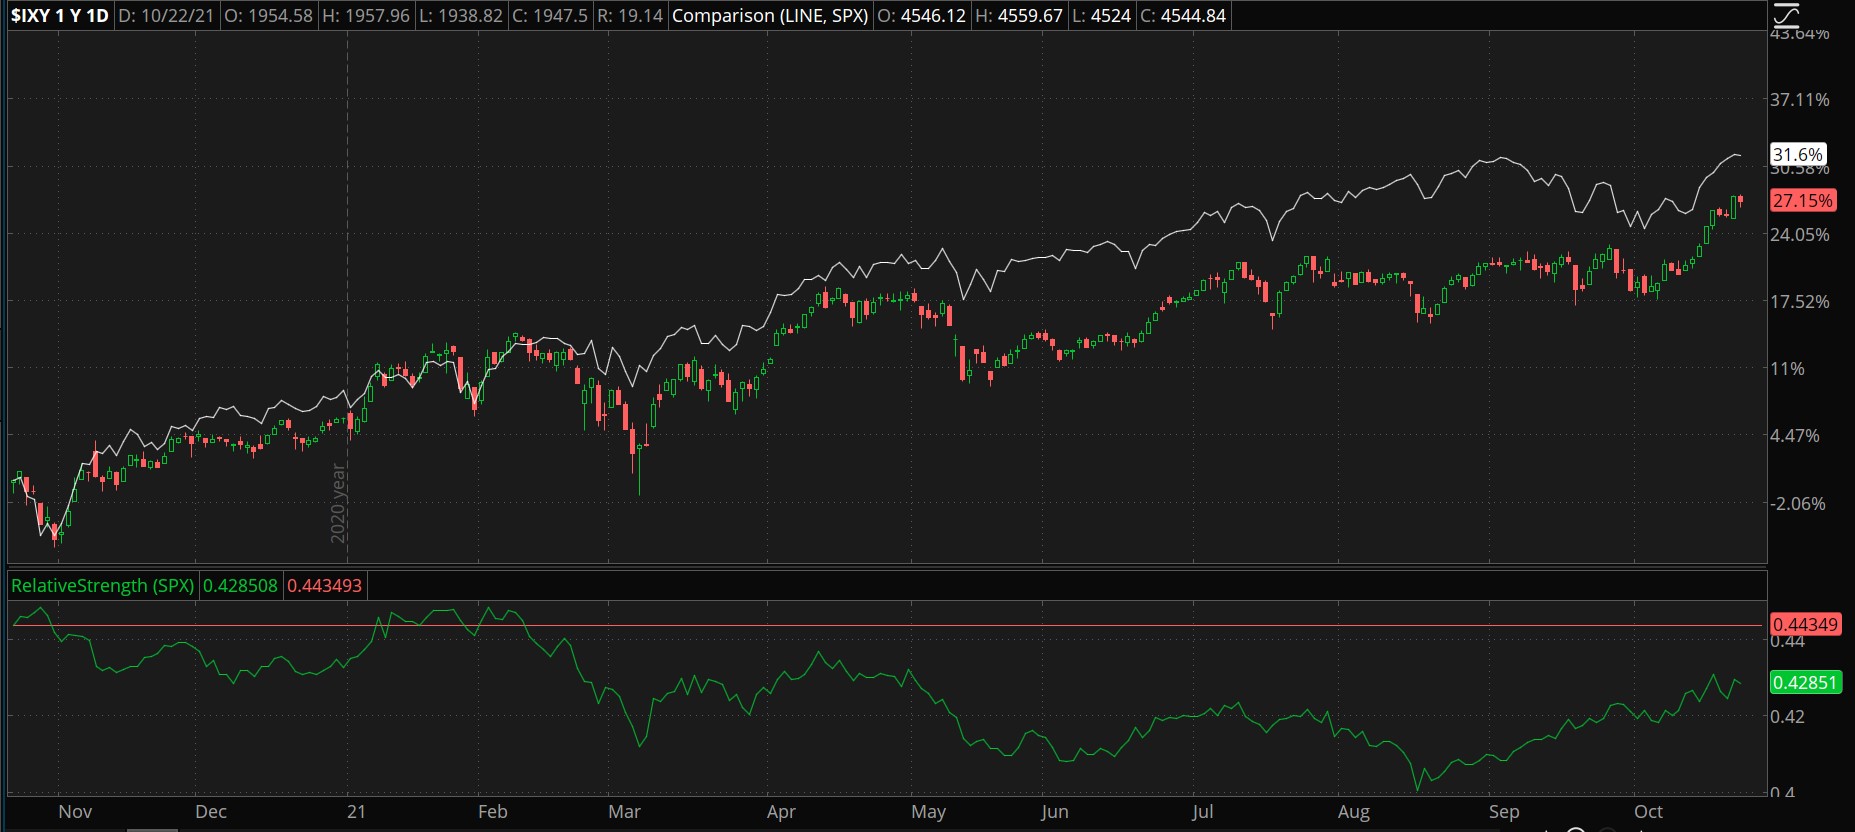This screenshot has height=832, width=1855.
Task: Click the Feb label on the time axis
Action: pos(493,812)
